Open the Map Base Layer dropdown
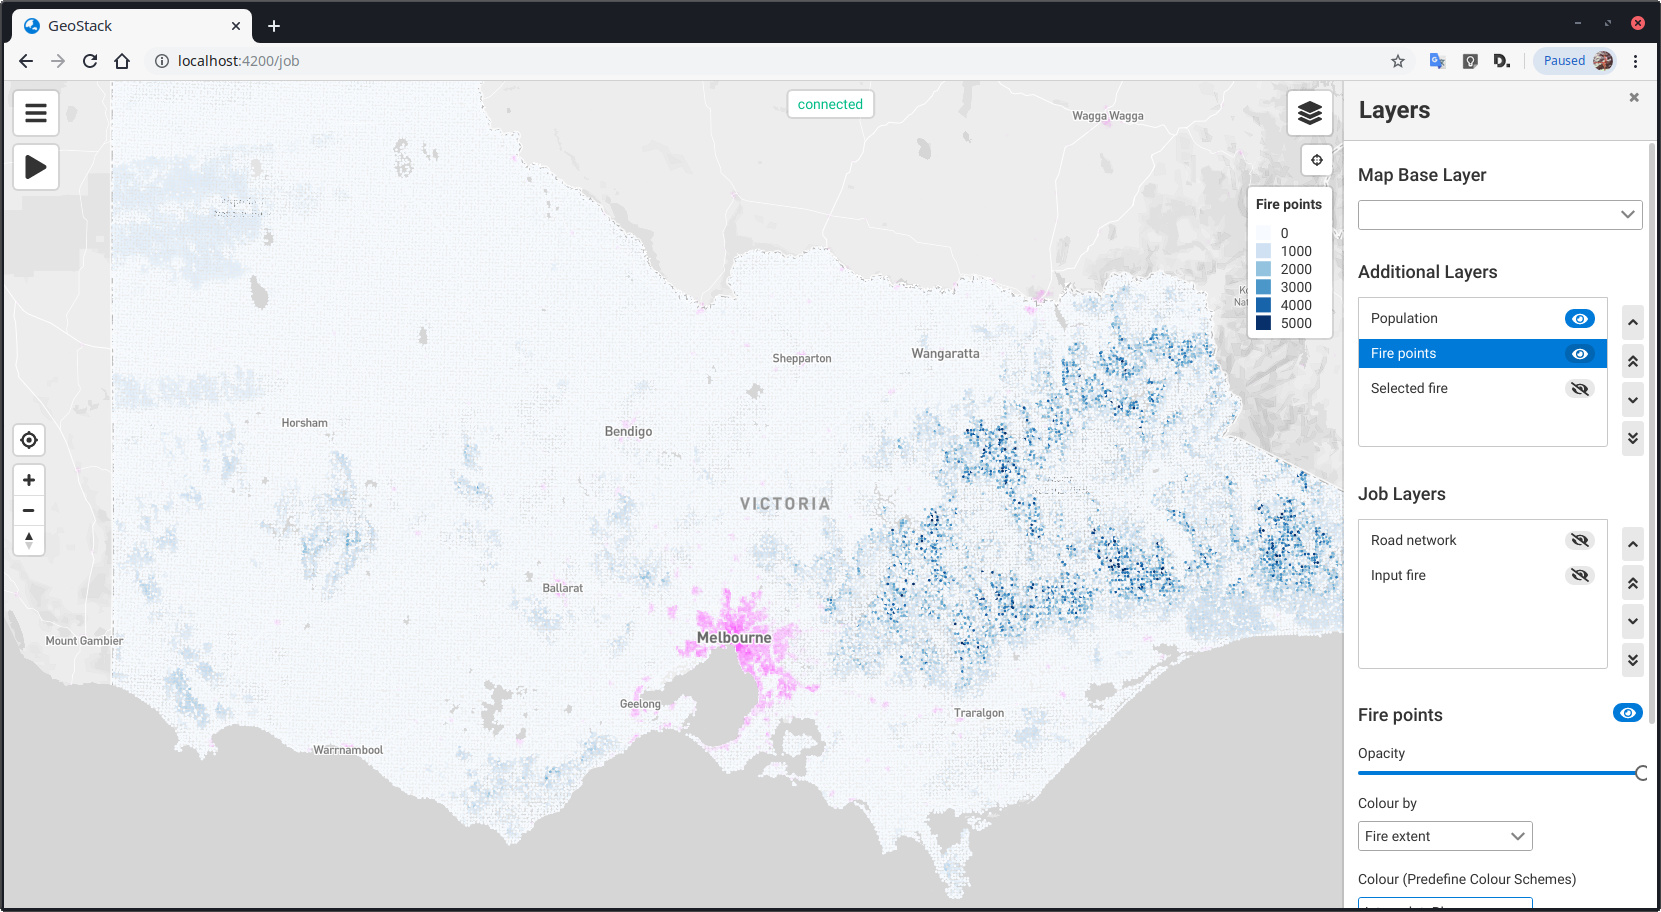 (x=1500, y=215)
